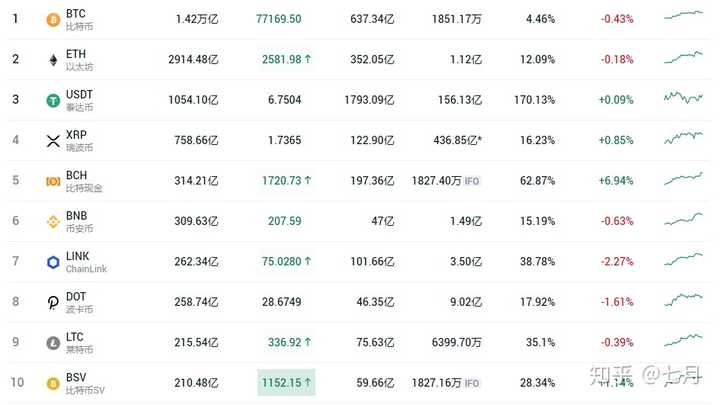Click the ETH price 2581.98
This screenshot has height=405, width=720.
pyautogui.click(x=281, y=59)
